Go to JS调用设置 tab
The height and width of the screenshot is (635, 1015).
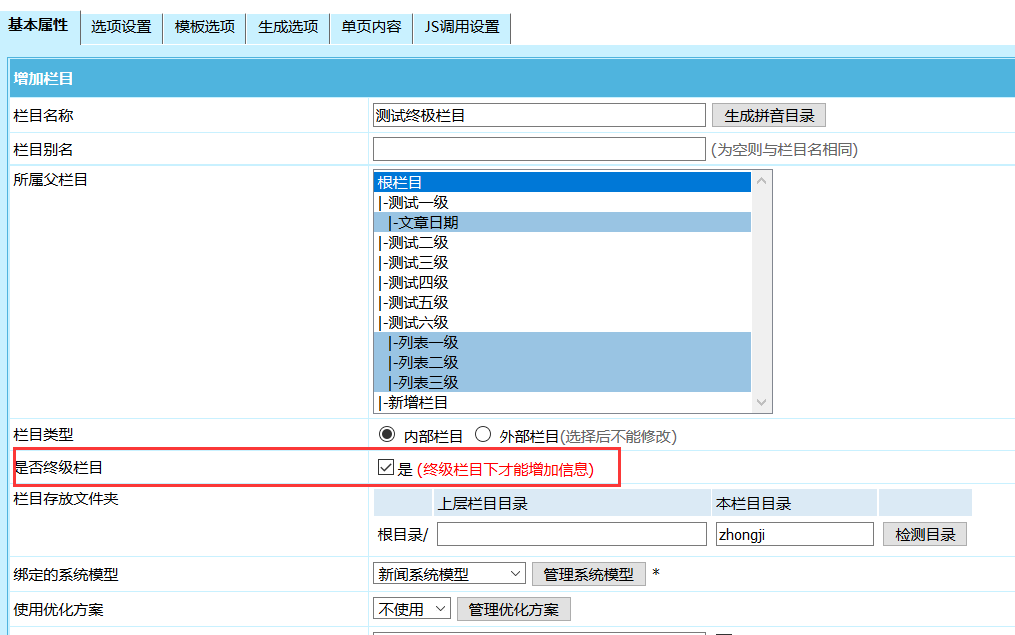(462, 28)
